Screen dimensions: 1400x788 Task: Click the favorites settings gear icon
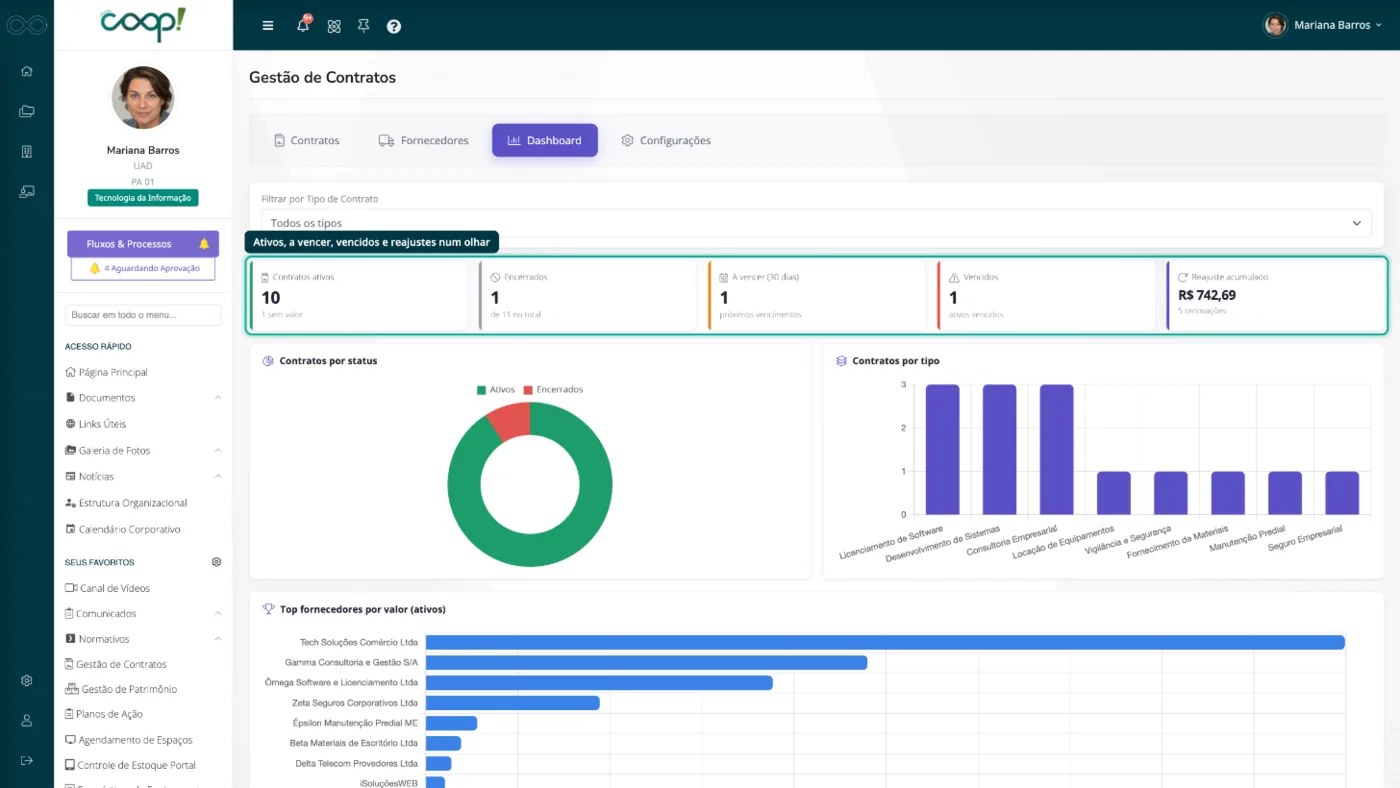click(217, 562)
